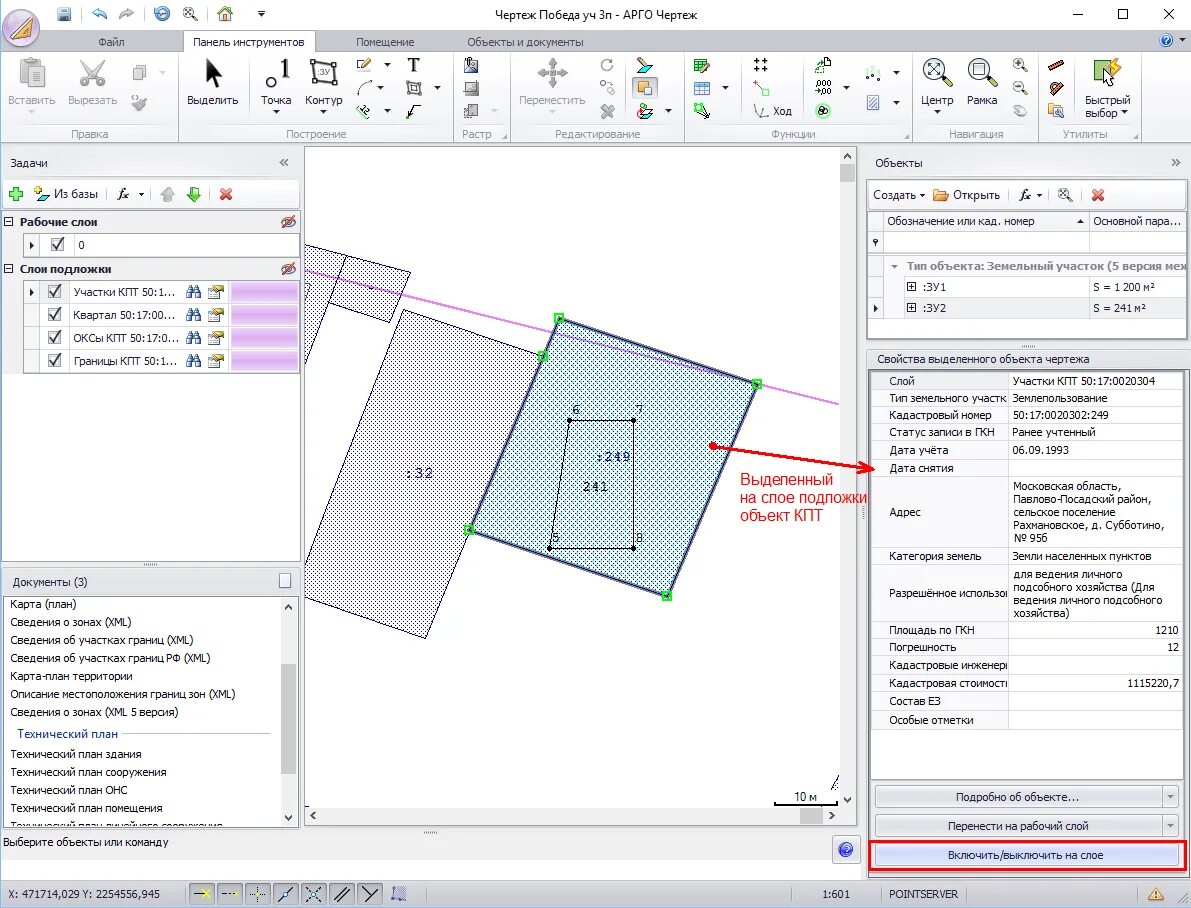Click the find-on-drawing icon in Объекты toolbar
1191x908 pixels.
click(1065, 195)
